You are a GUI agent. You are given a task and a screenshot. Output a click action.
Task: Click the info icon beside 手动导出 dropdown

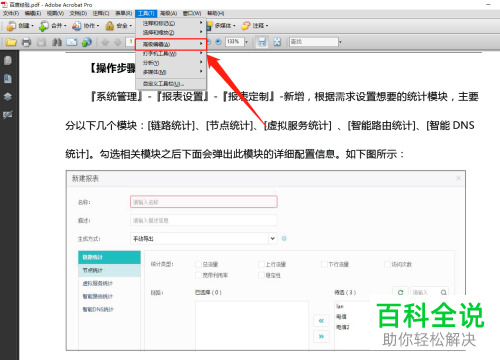(x=284, y=238)
